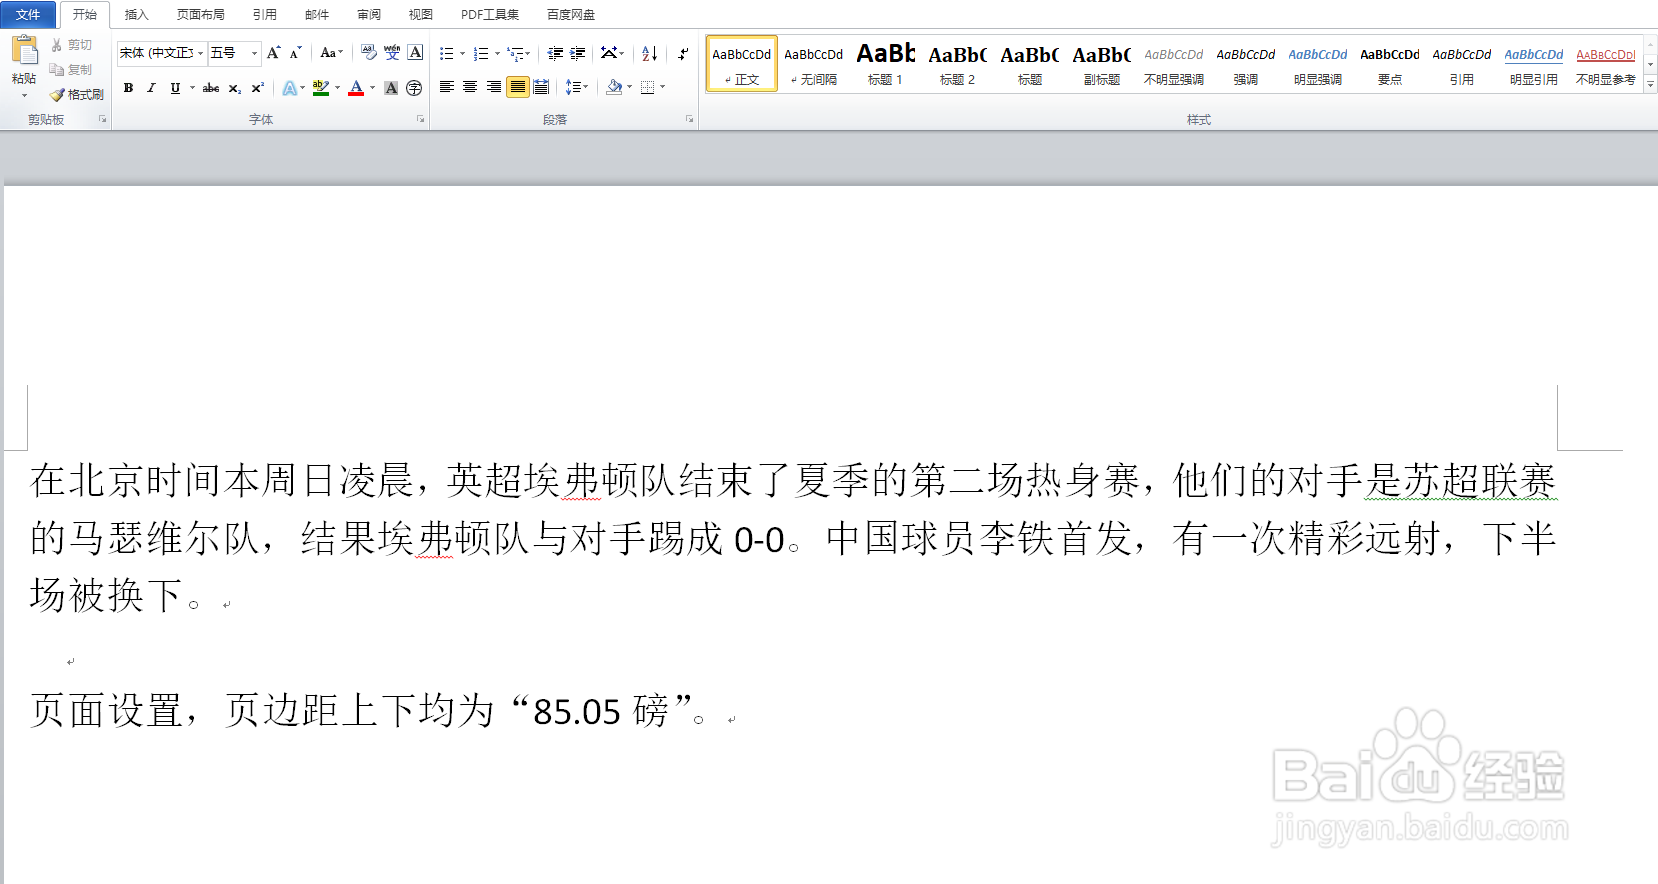Screen dimensions: 1658x884
Task: Switch to the 引用 References tab
Action: (264, 14)
